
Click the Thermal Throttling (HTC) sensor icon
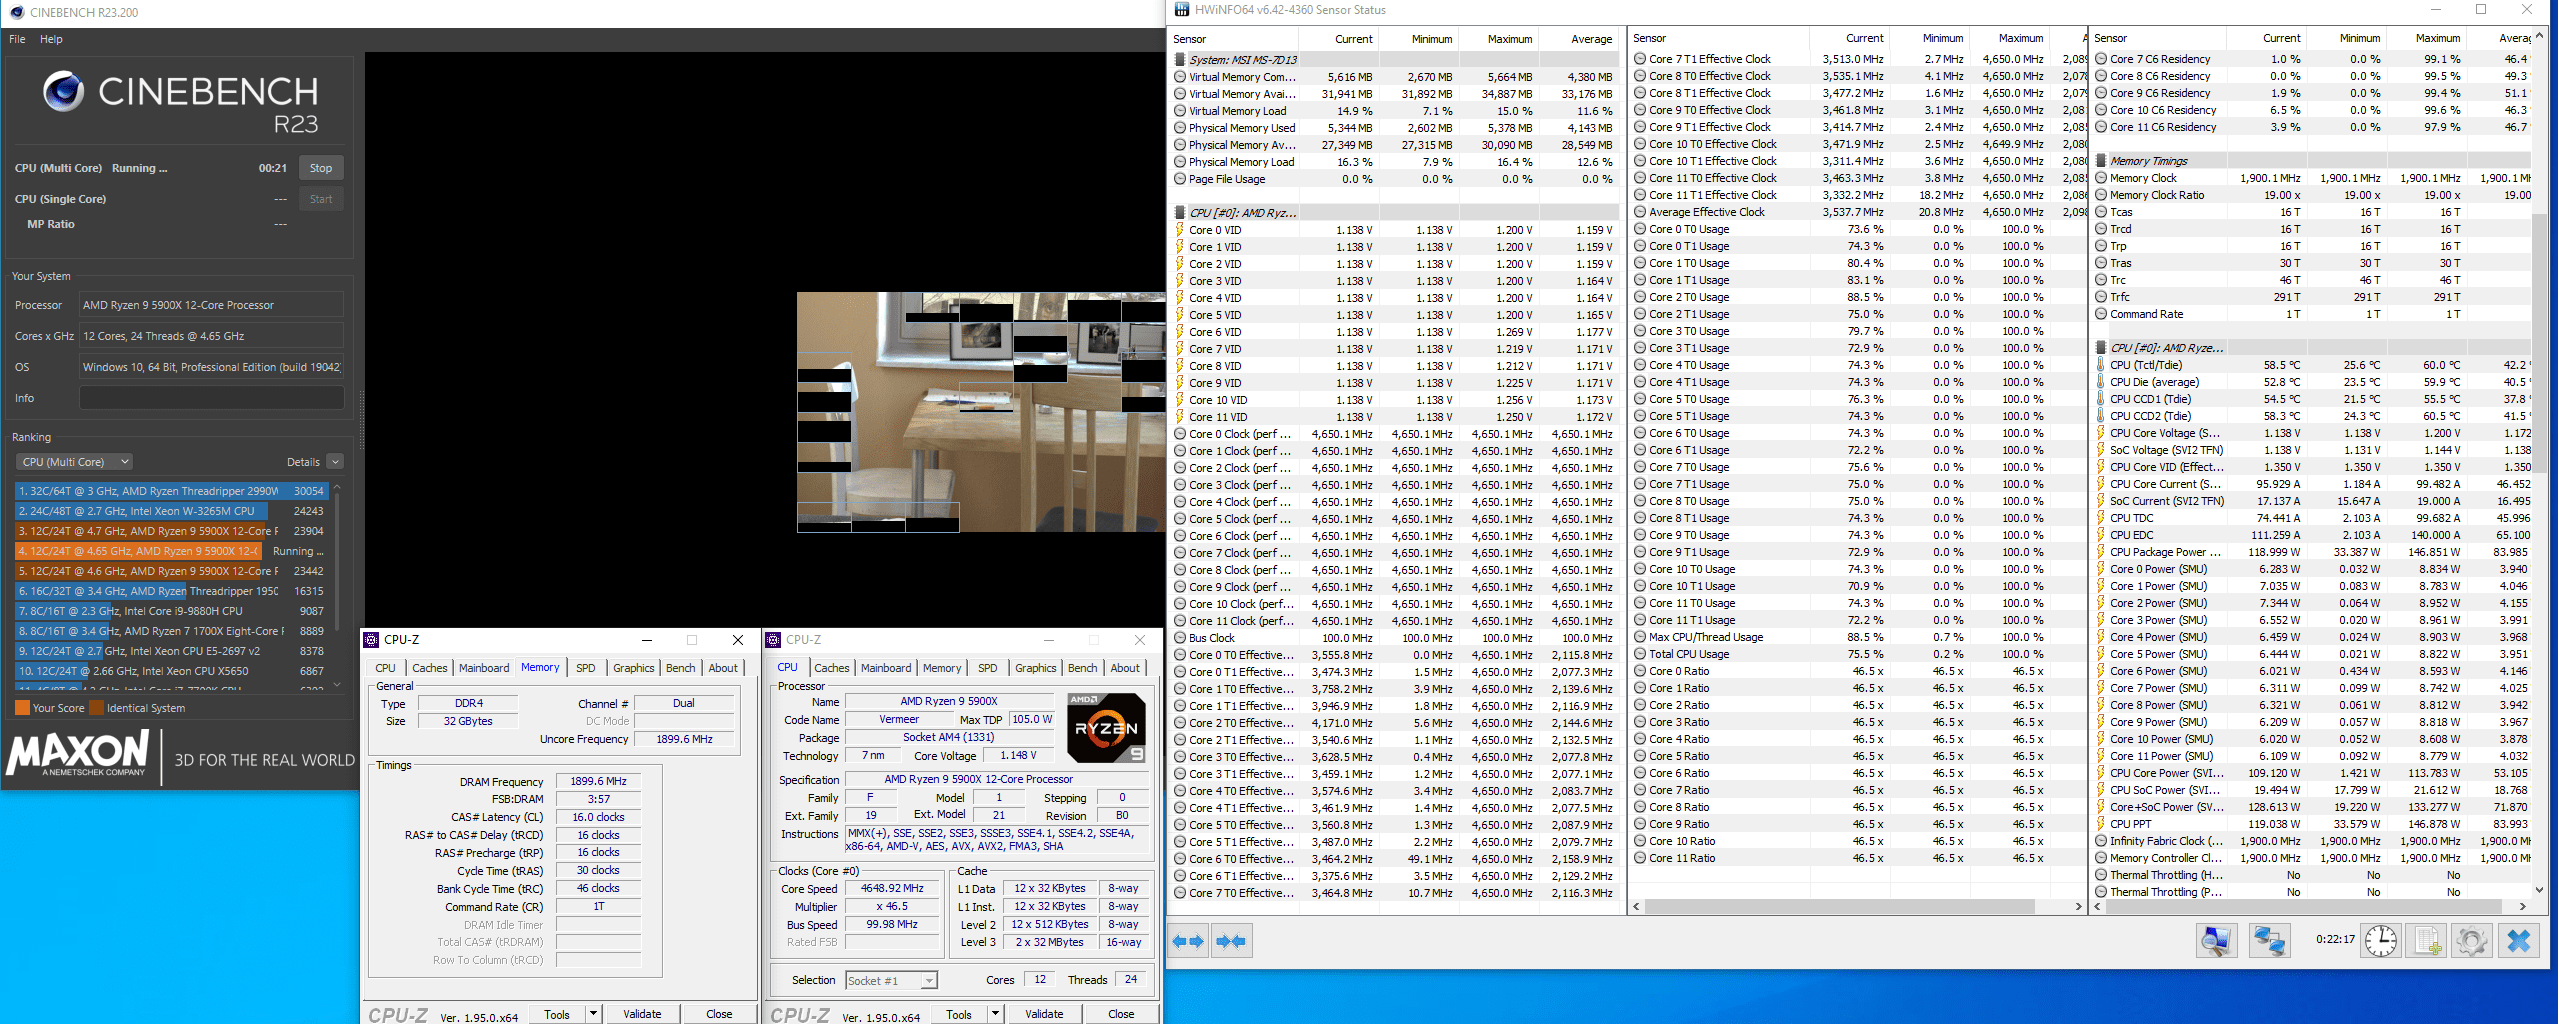(2101, 875)
